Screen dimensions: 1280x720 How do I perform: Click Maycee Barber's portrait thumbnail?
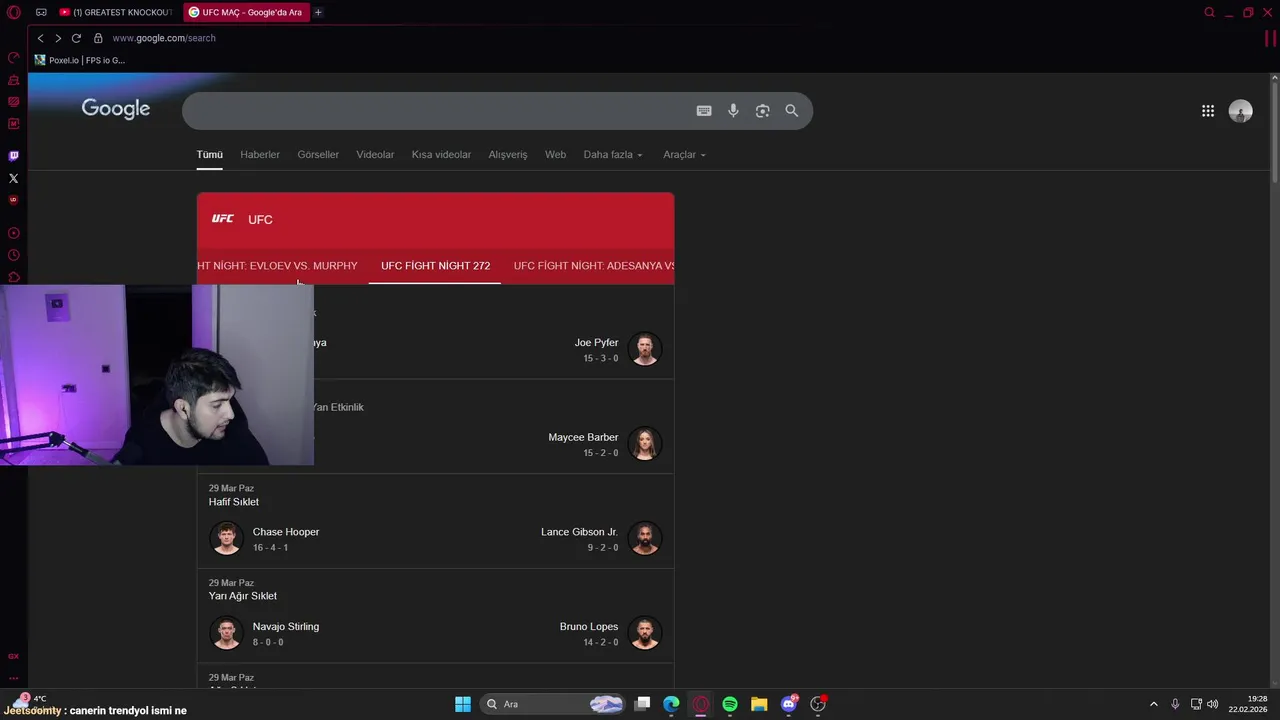pyautogui.click(x=645, y=444)
